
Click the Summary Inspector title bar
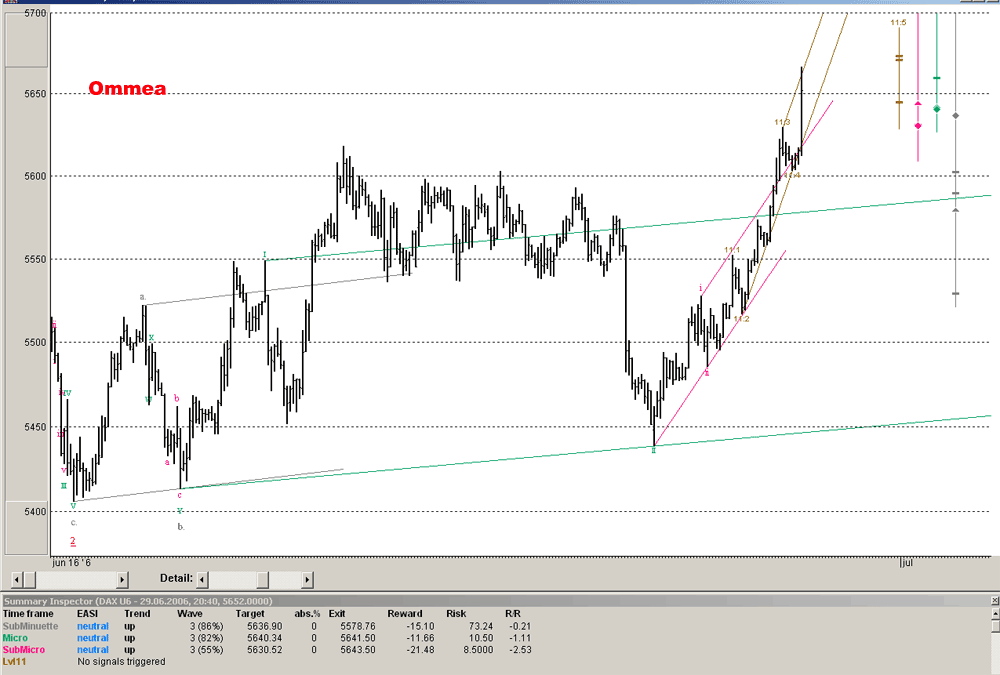click(495, 601)
